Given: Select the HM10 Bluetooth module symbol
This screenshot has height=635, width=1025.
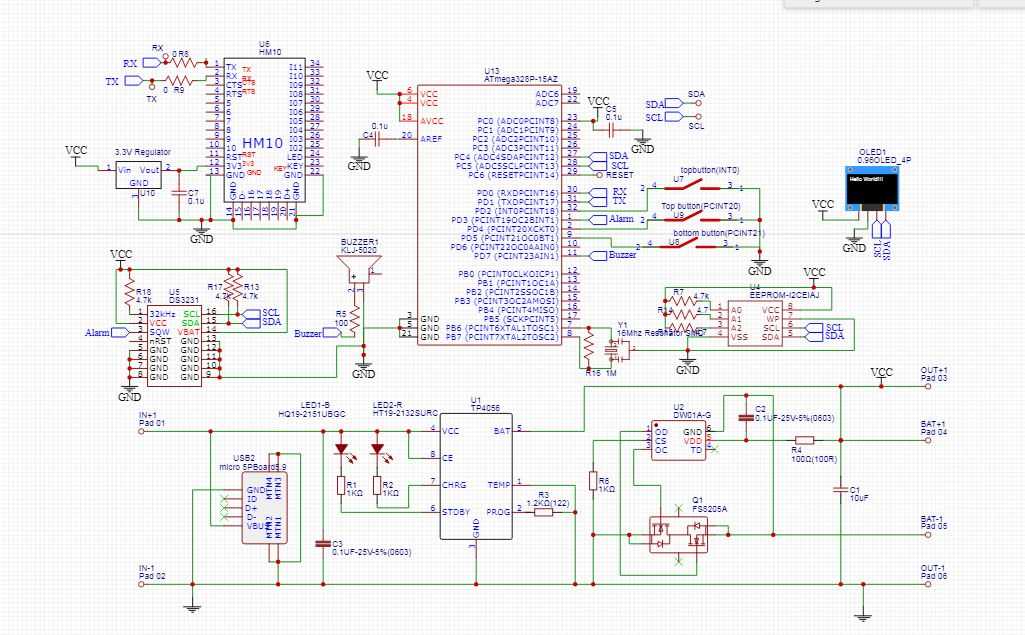Looking at the screenshot, I should click(264, 129).
